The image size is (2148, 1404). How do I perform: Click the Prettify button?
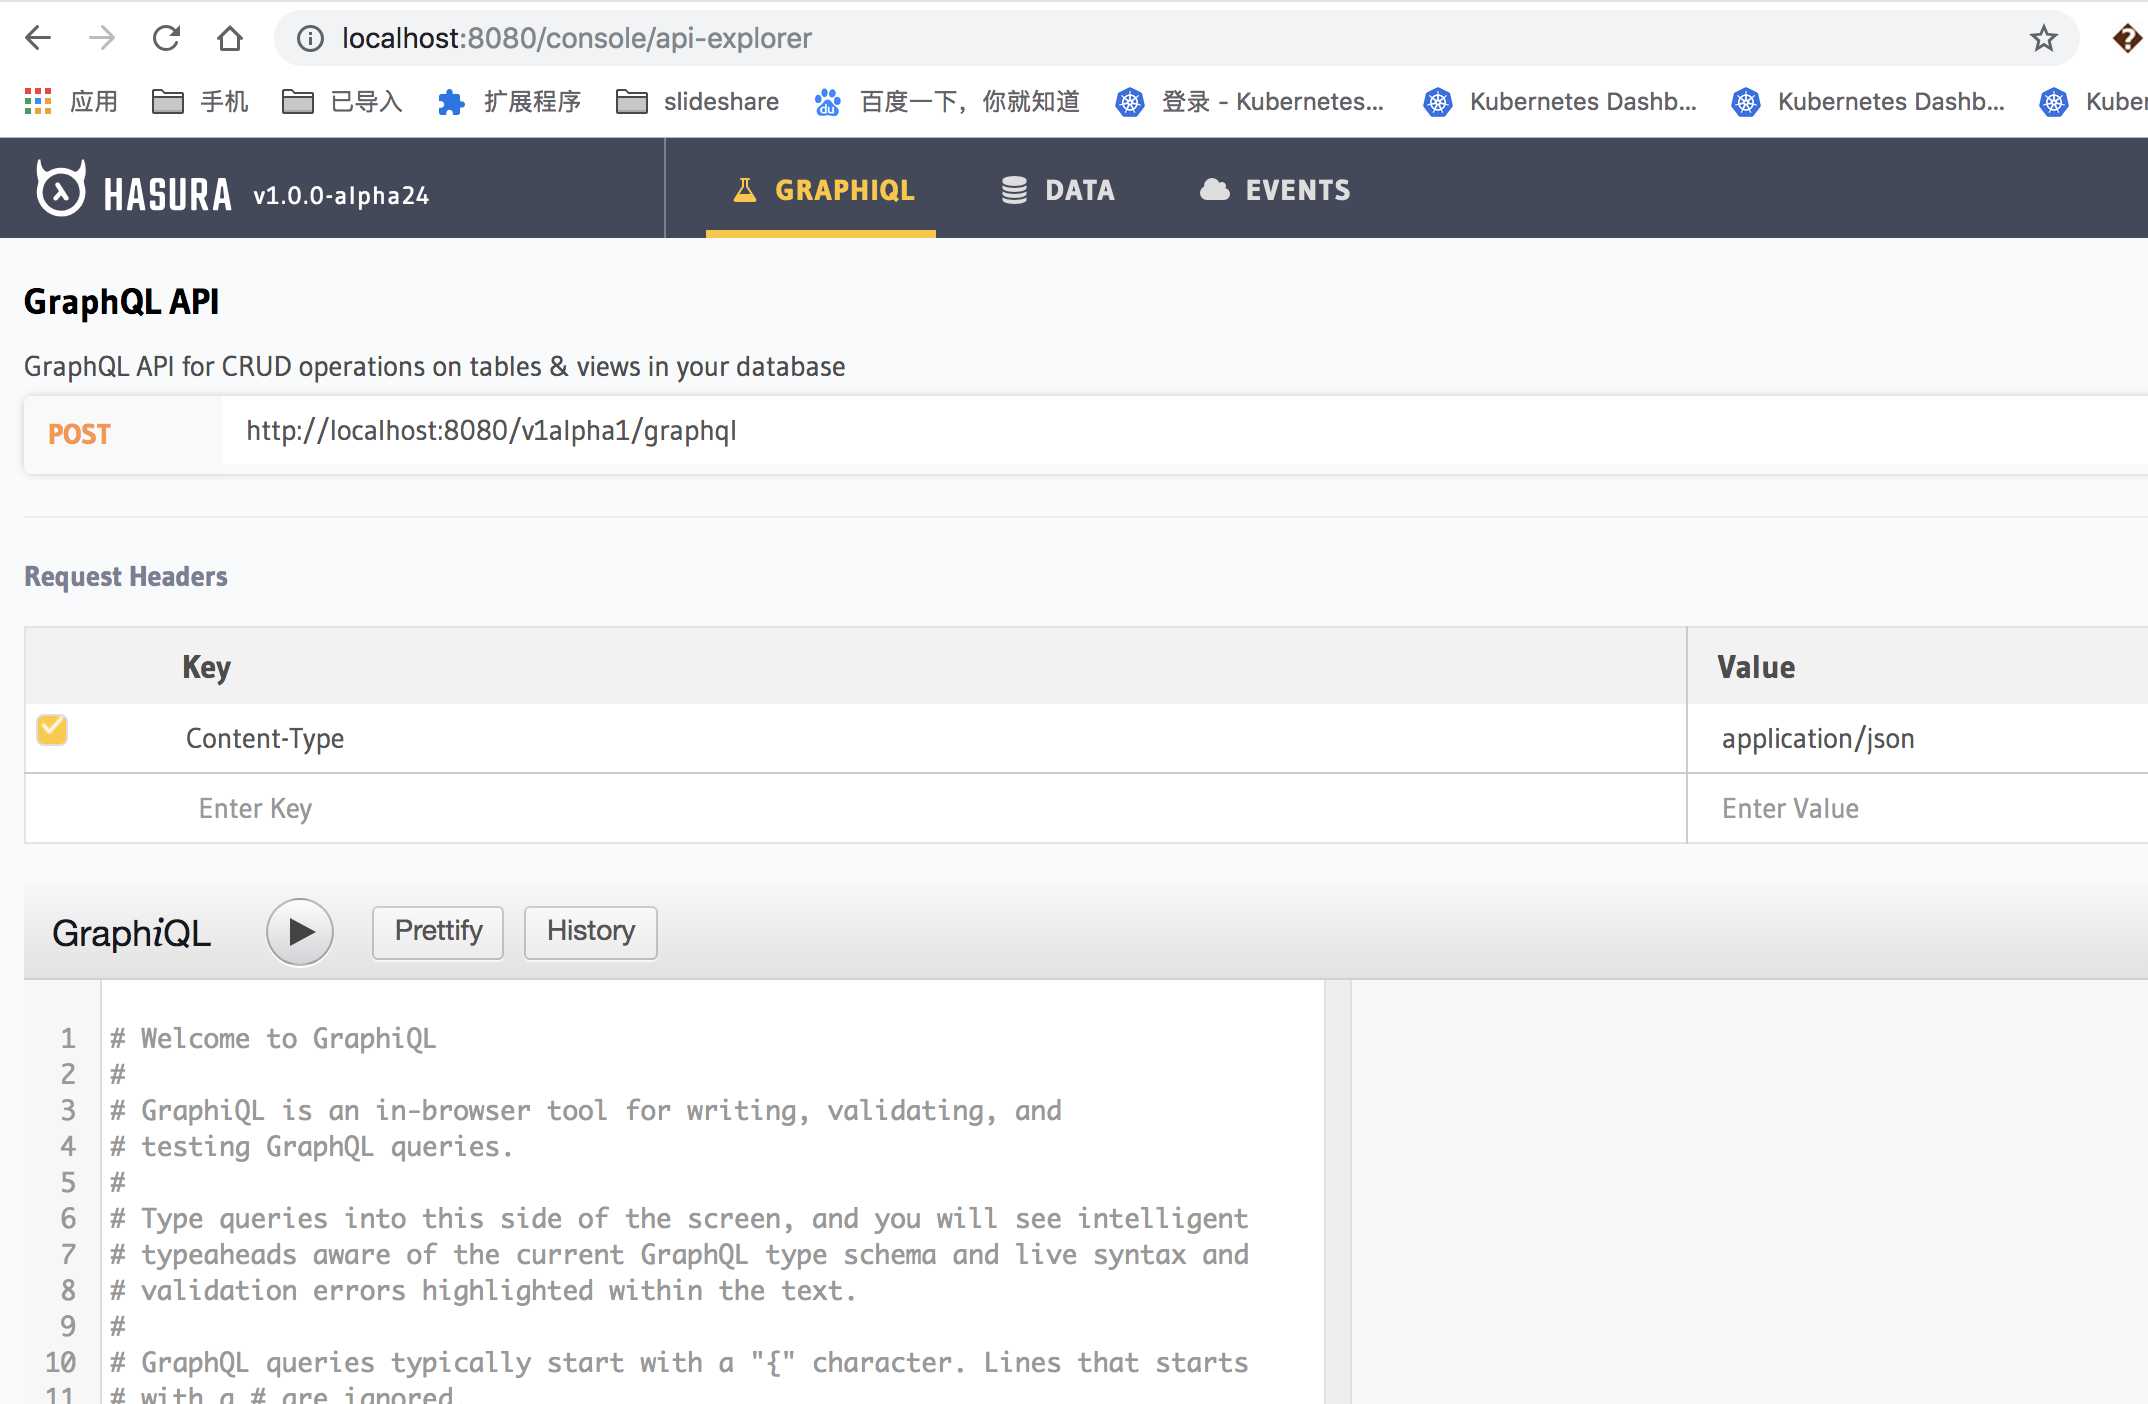(x=437, y=931)
